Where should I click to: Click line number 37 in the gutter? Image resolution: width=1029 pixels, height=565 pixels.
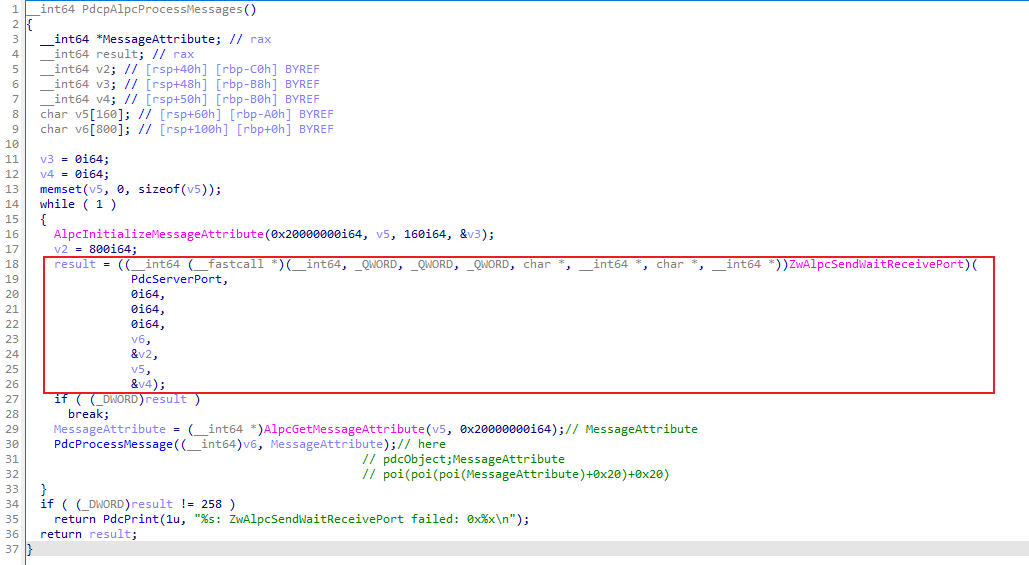click(12, 549)
